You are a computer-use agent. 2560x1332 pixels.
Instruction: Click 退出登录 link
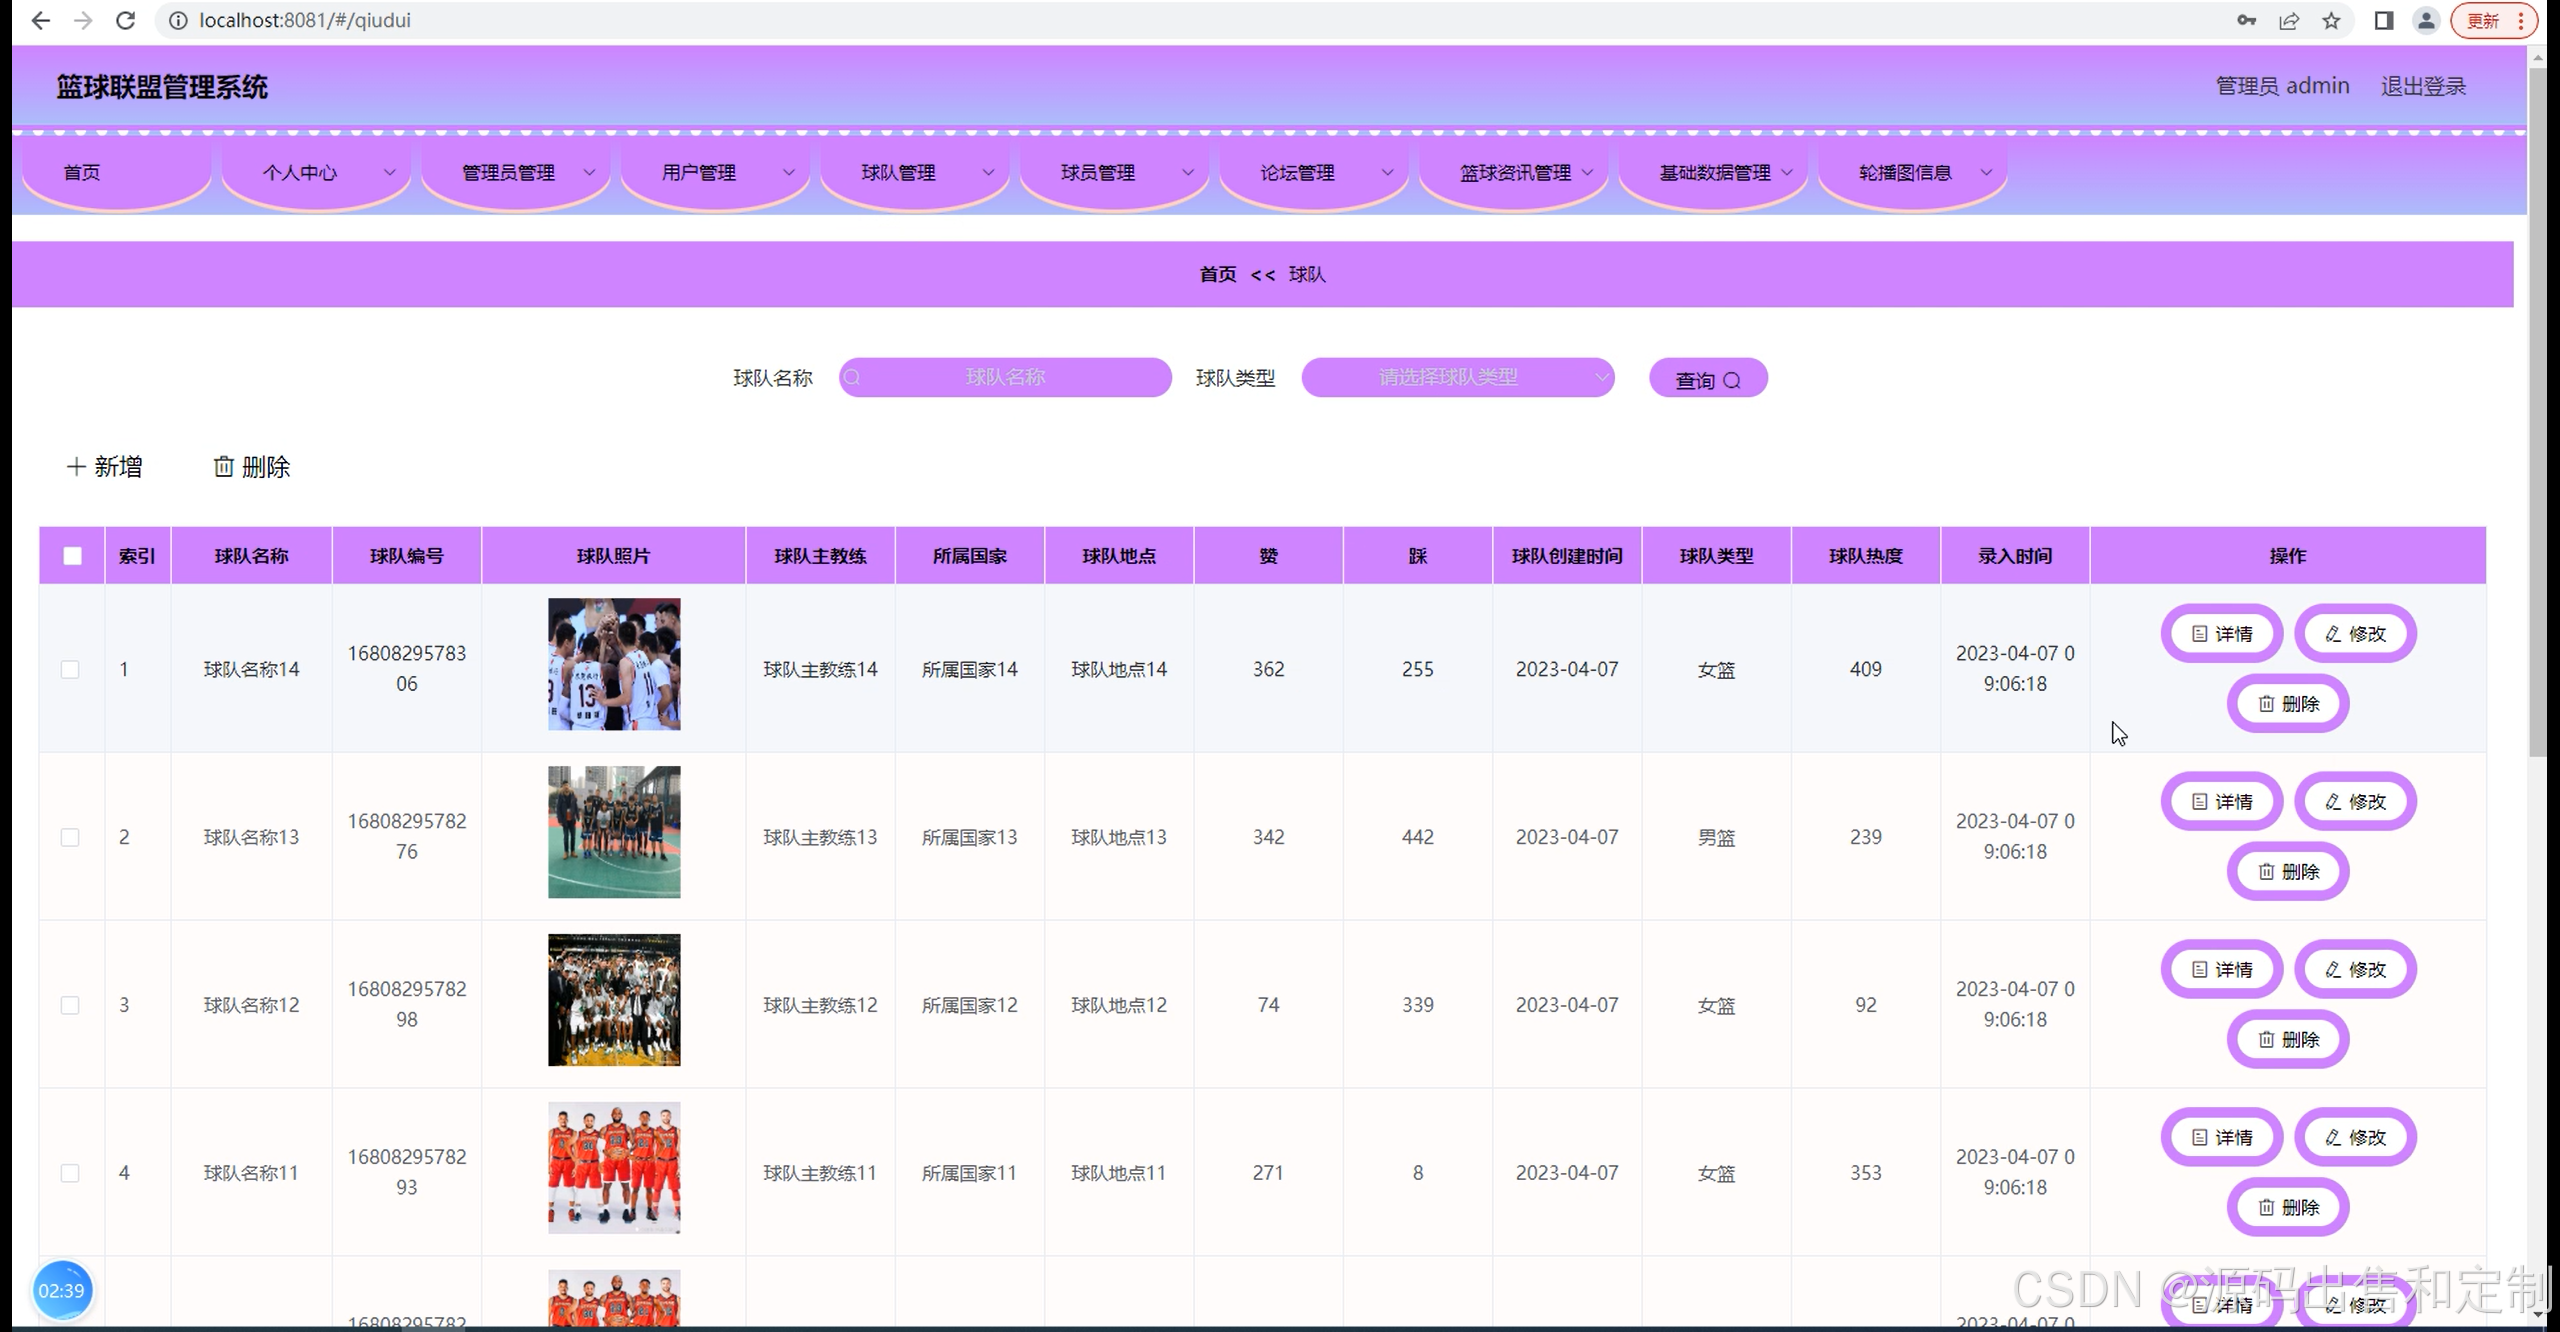click(x=2422, y=86)
